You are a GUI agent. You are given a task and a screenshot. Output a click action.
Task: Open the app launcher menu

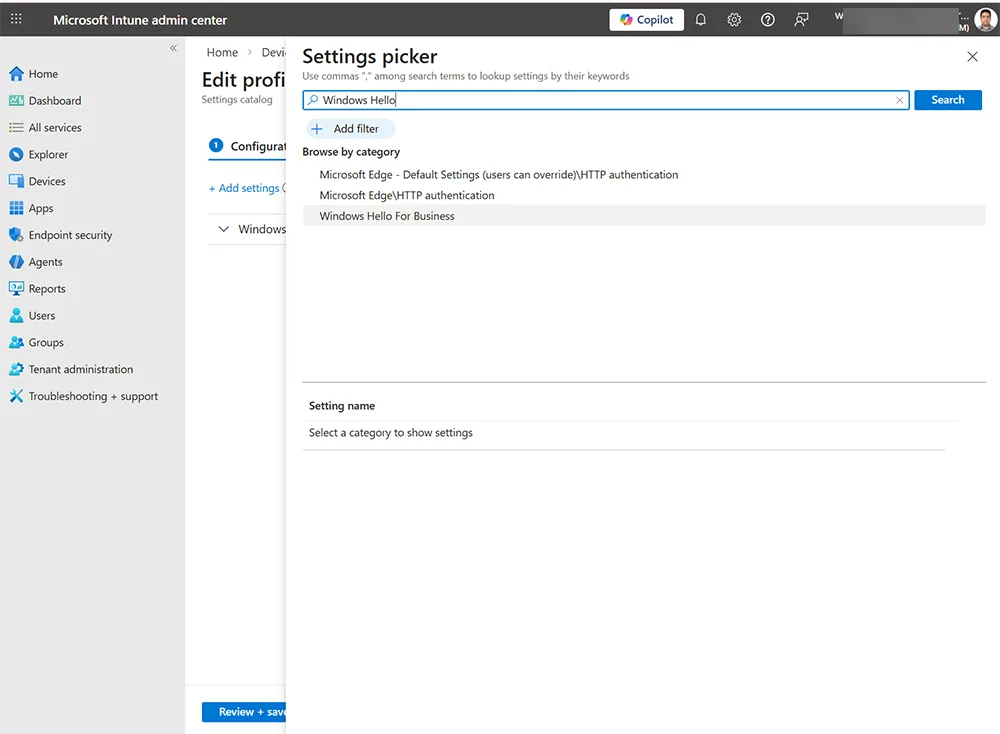coord(15,19)
